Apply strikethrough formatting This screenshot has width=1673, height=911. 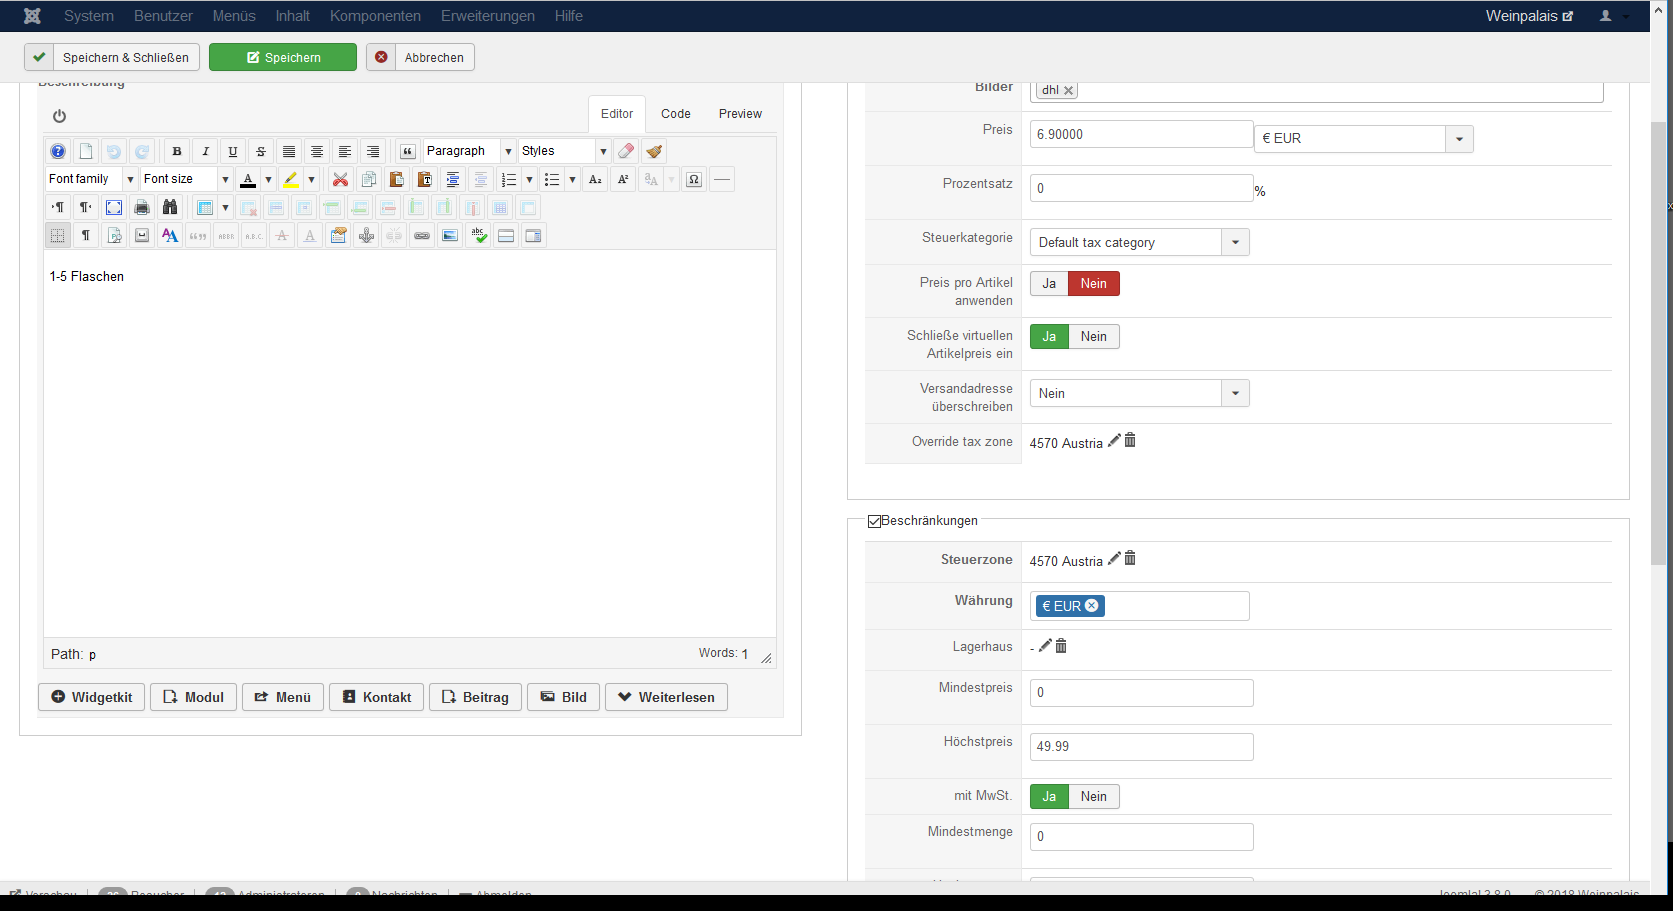[261, 151]
